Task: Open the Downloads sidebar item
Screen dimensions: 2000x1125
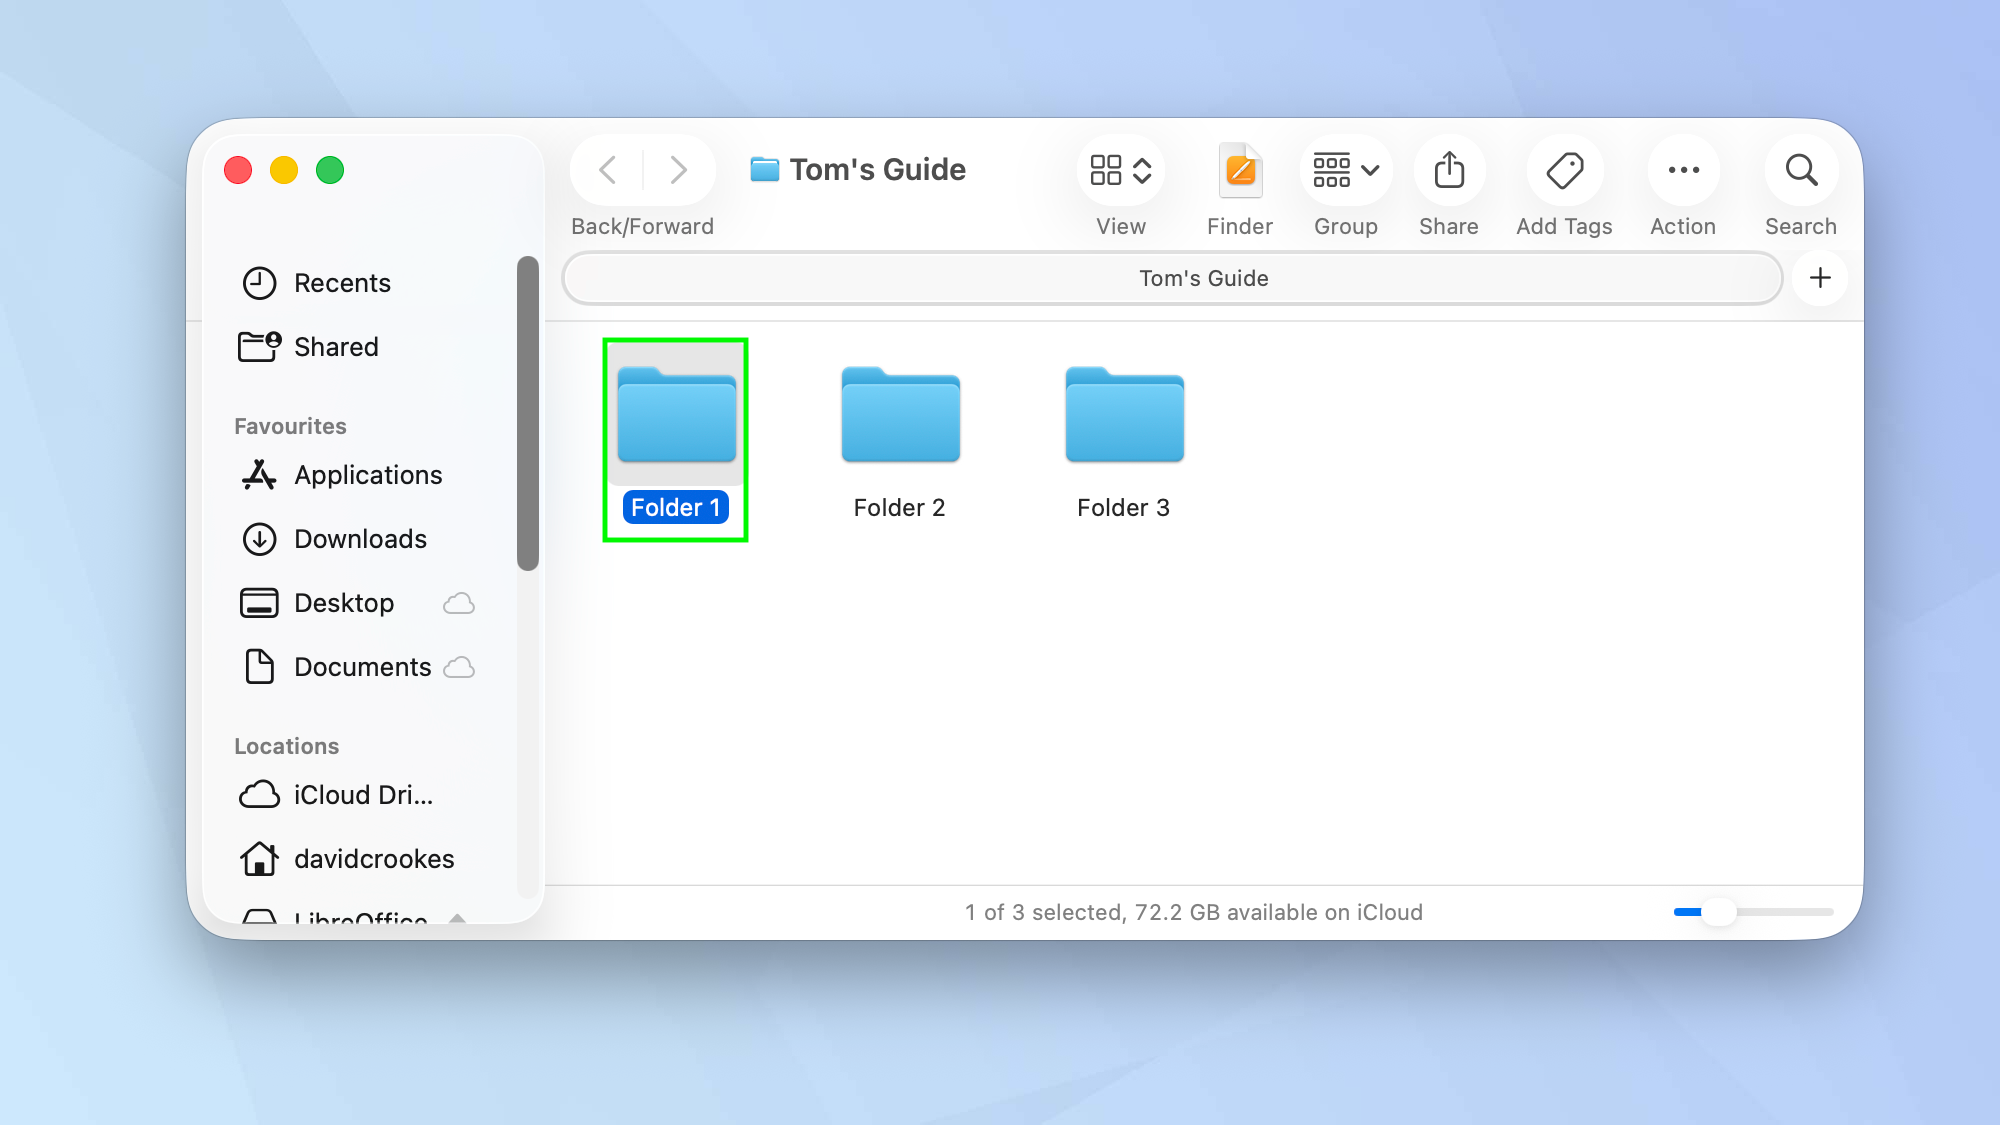Action: 360,539
